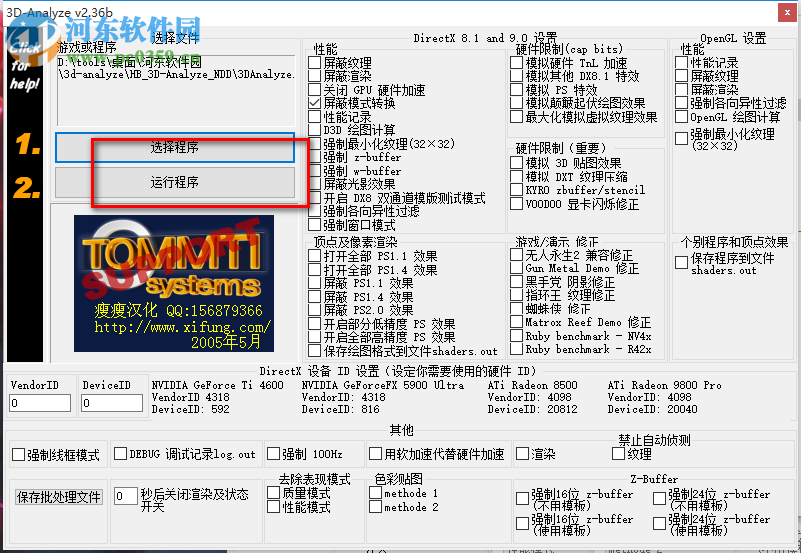Close the 3D-Analyze window
Viewport: 801px width, 553px height.
787,12
